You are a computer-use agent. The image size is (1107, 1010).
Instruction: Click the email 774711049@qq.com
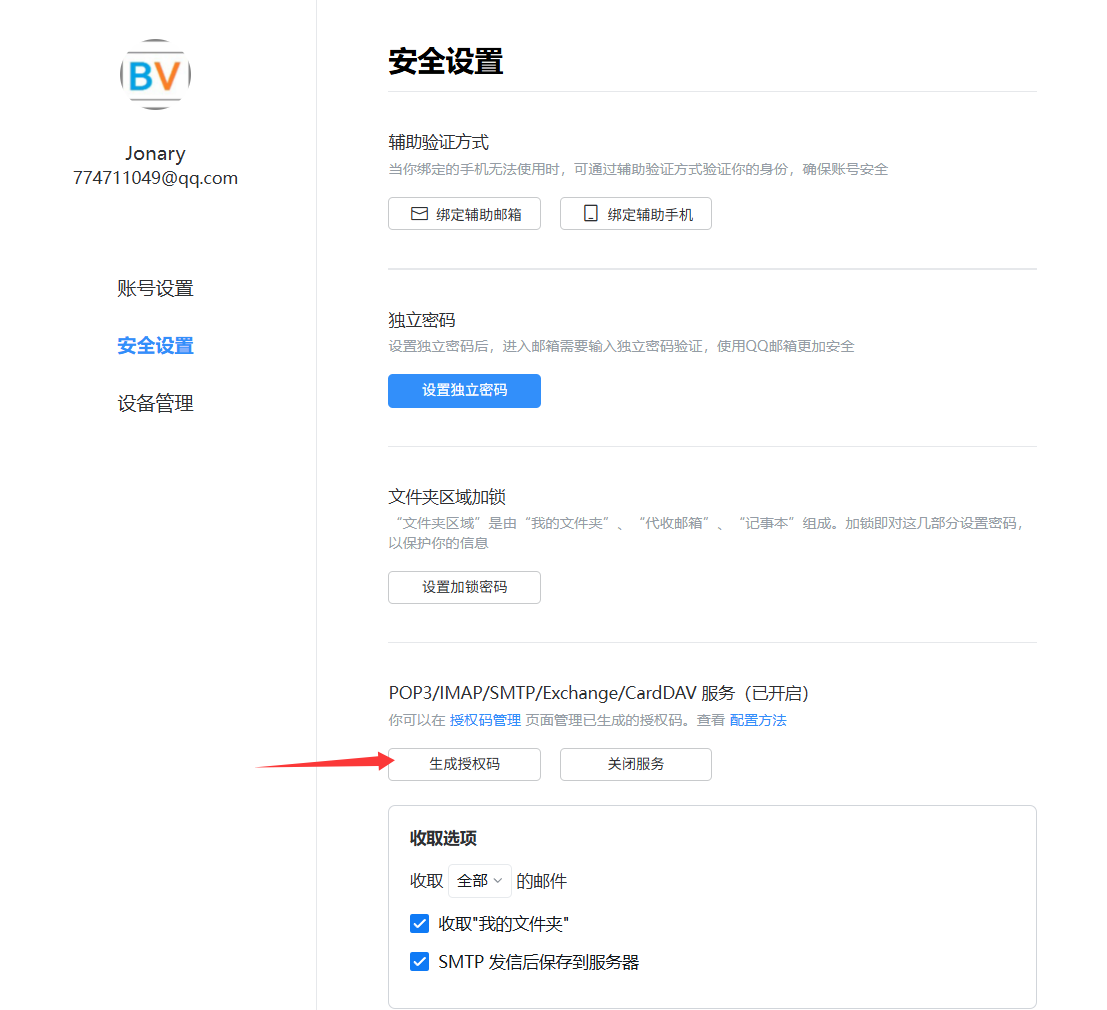[155, 178]
